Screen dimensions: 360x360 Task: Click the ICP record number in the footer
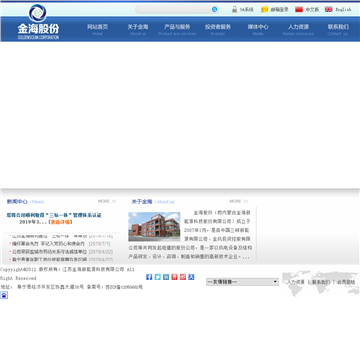(124, 287)
